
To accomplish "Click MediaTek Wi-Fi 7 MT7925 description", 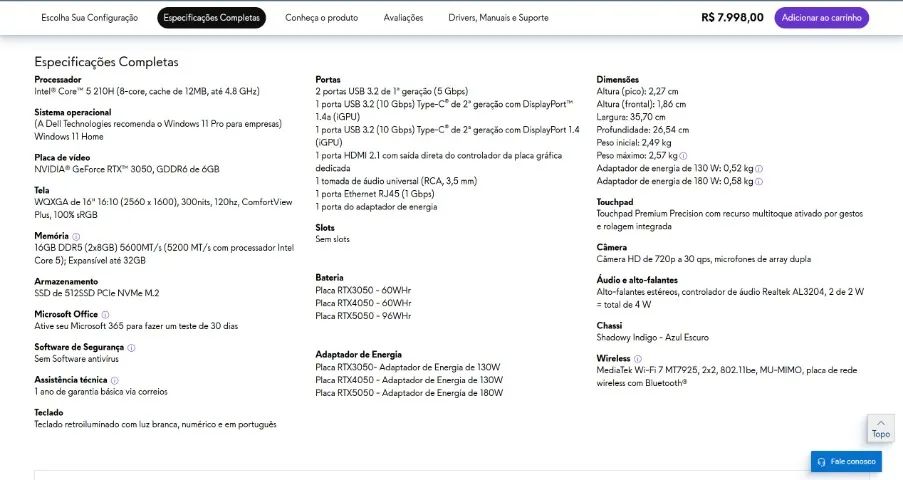I will pyautogui.click(x=727, y=376).
